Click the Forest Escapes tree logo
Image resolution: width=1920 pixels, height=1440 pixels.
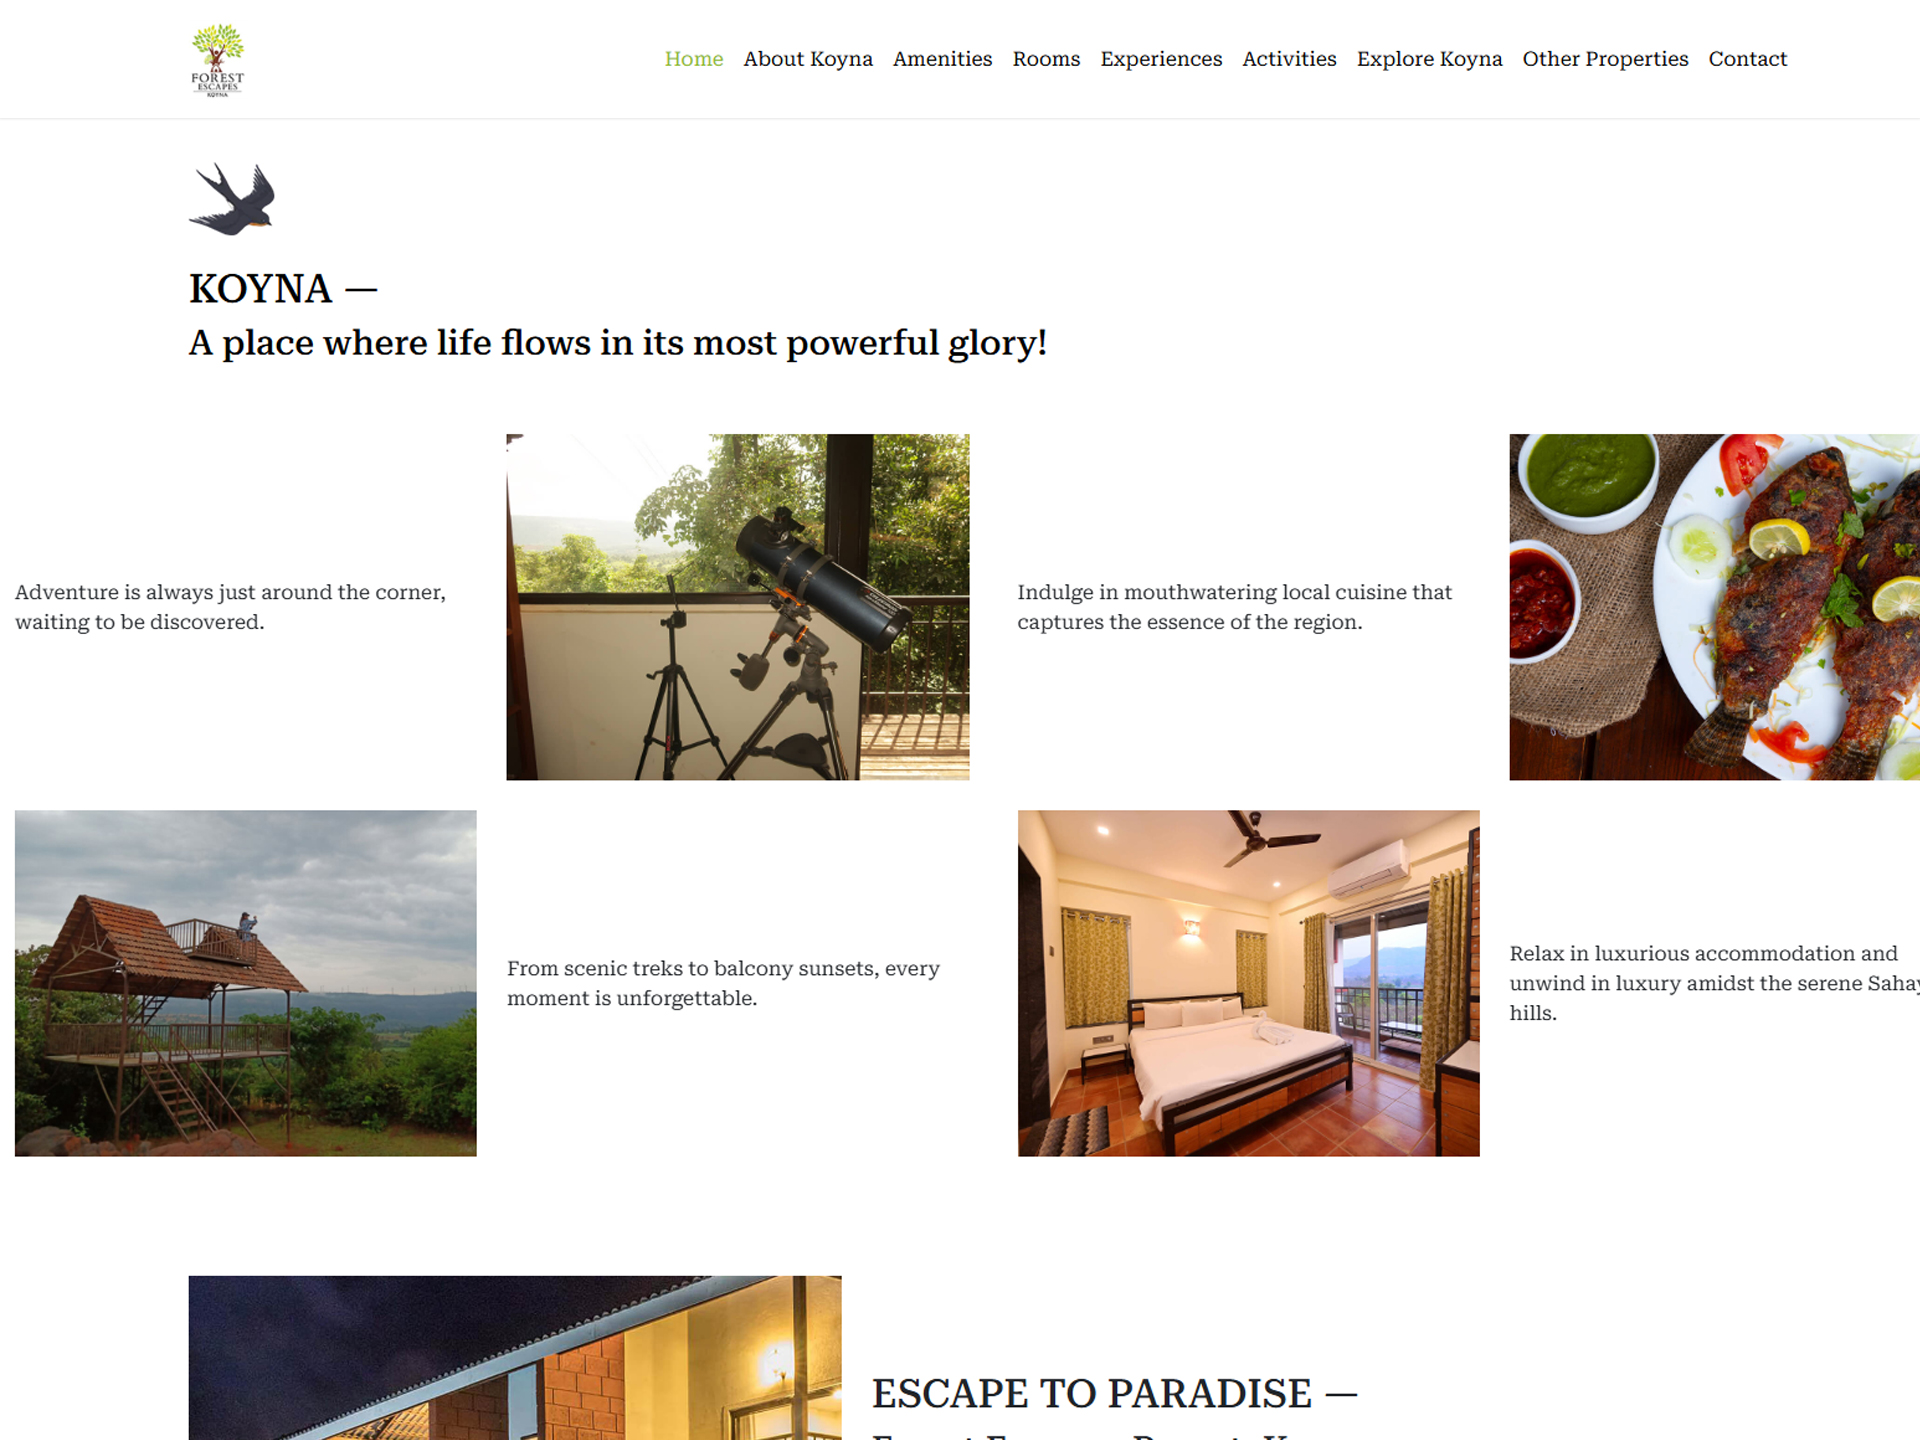[217, 60]
